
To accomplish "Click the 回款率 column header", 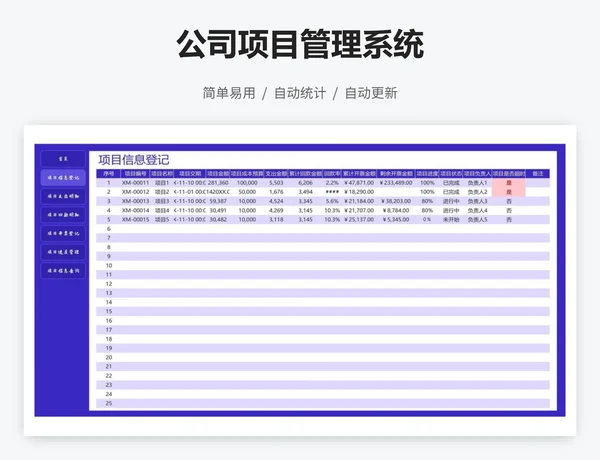I will pyautogui.click(x=332, y=174).
